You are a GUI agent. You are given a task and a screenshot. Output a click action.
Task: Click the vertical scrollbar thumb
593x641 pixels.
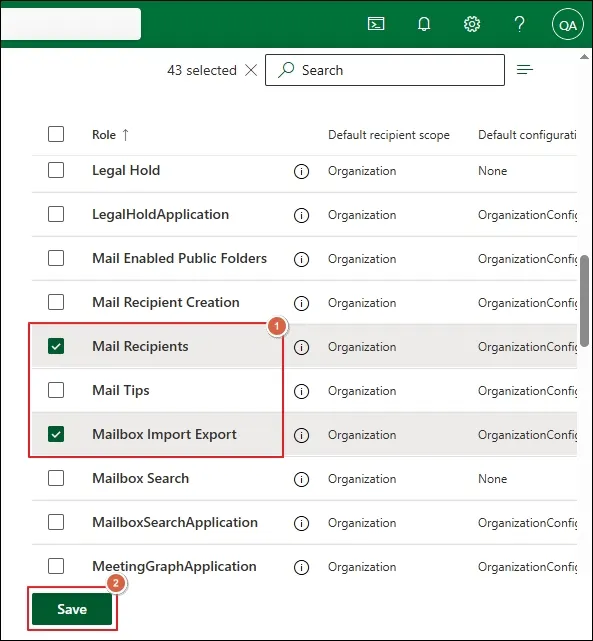[584, 301]
